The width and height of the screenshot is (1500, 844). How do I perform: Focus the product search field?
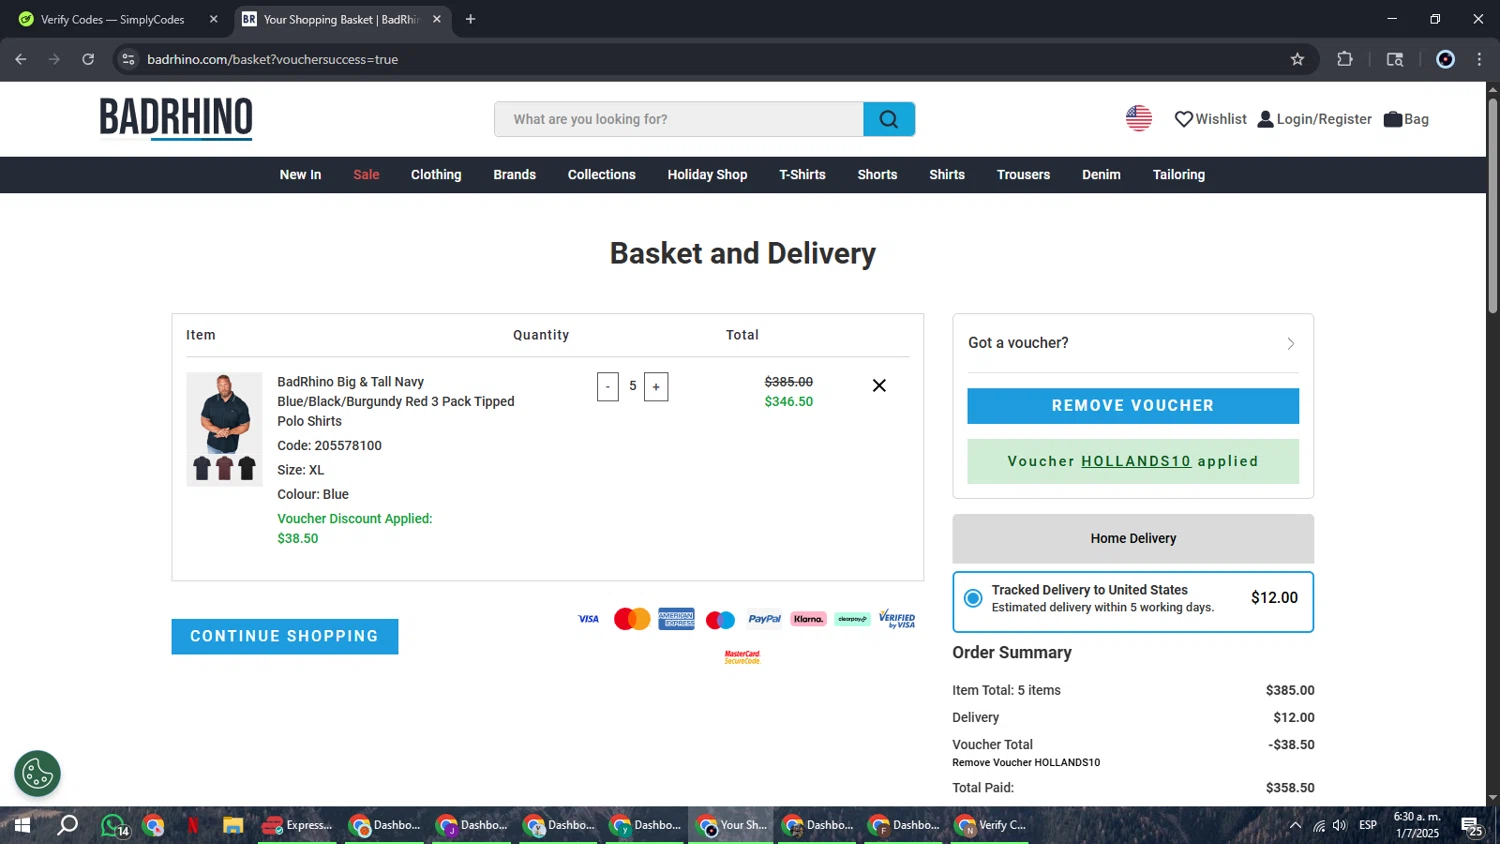pyautogui.click(x=679, y=119)
